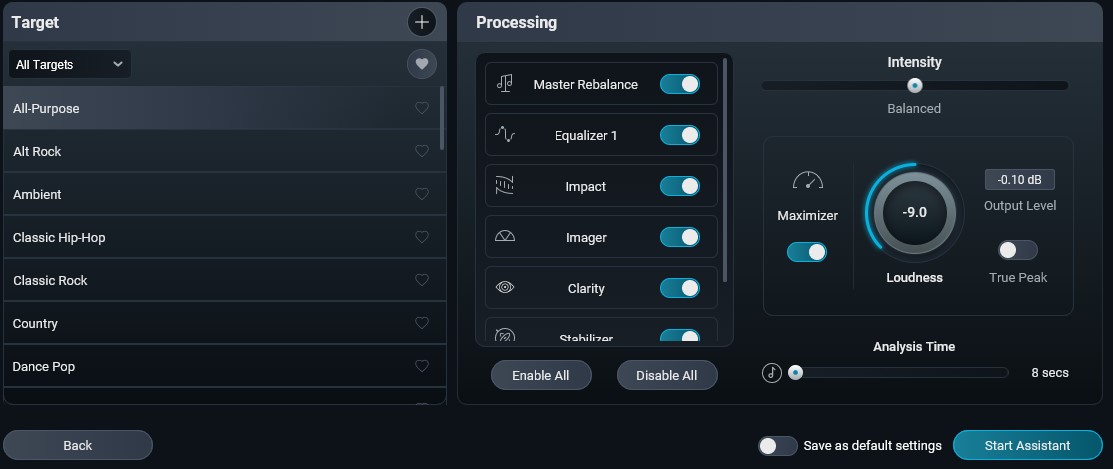Click the Disable All button
This screenshot has width=1113, height=469.
667,375
